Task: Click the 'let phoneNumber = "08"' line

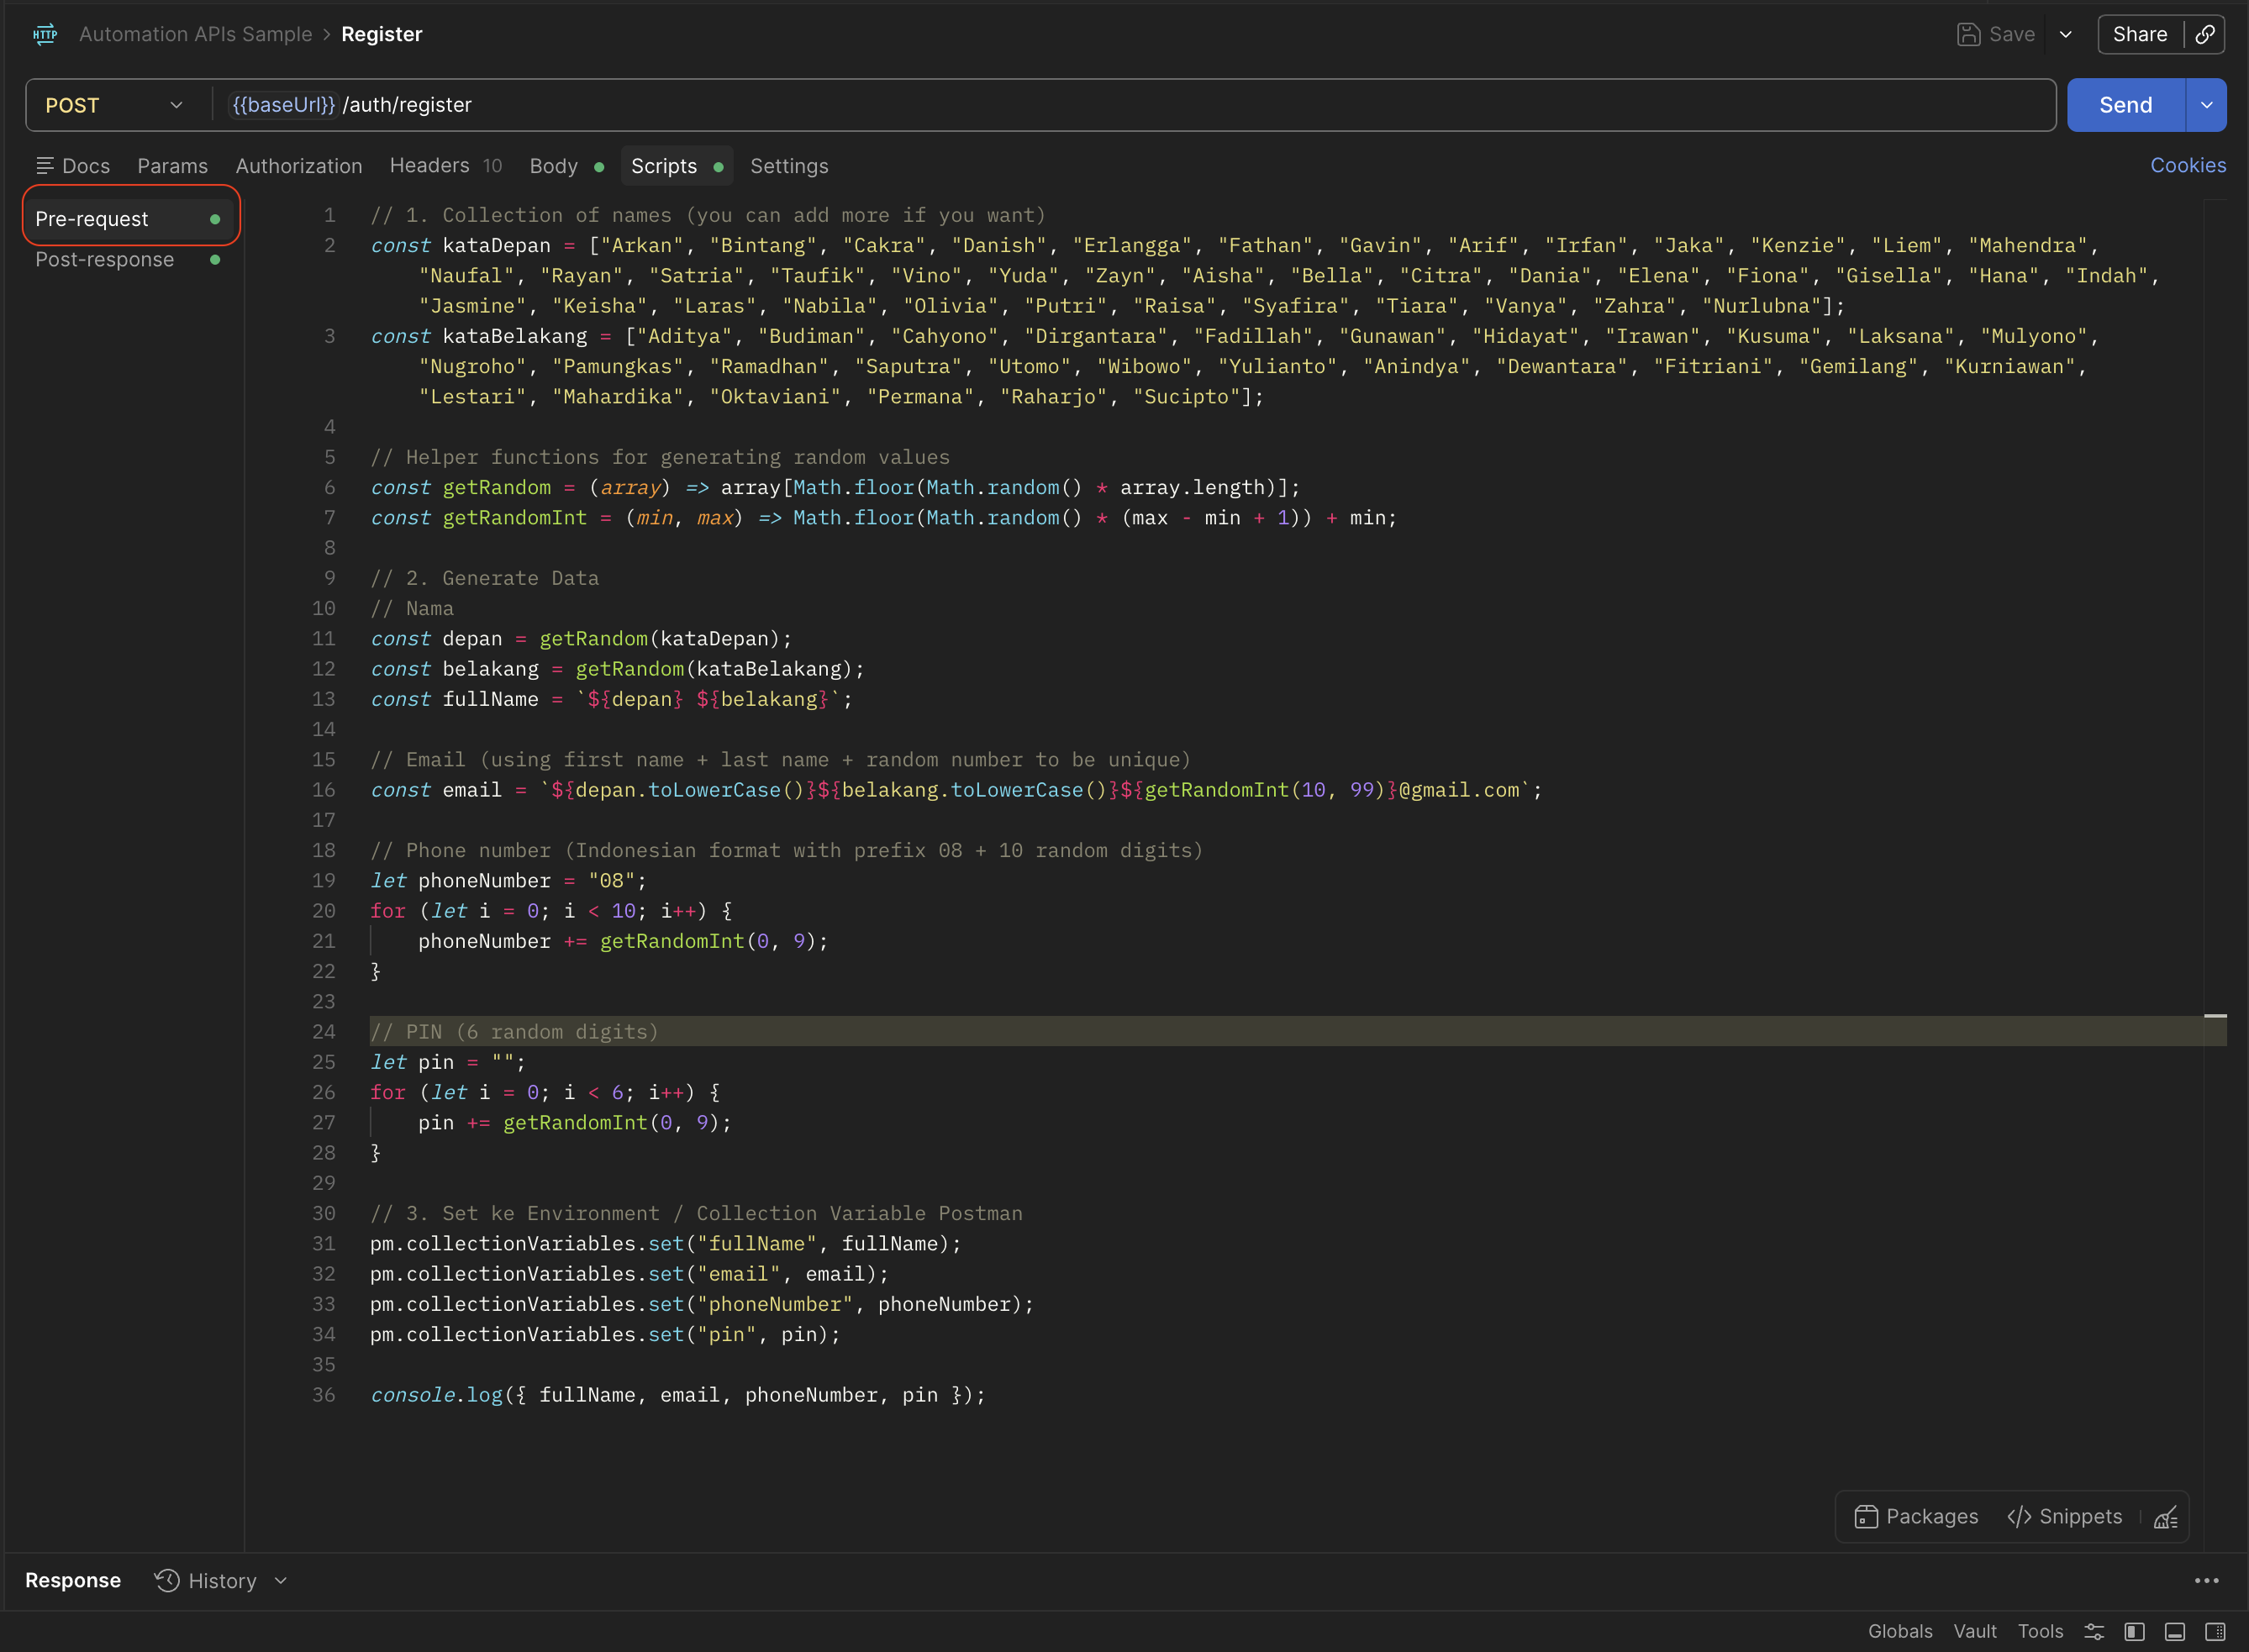Action: [x=509, y=881]
